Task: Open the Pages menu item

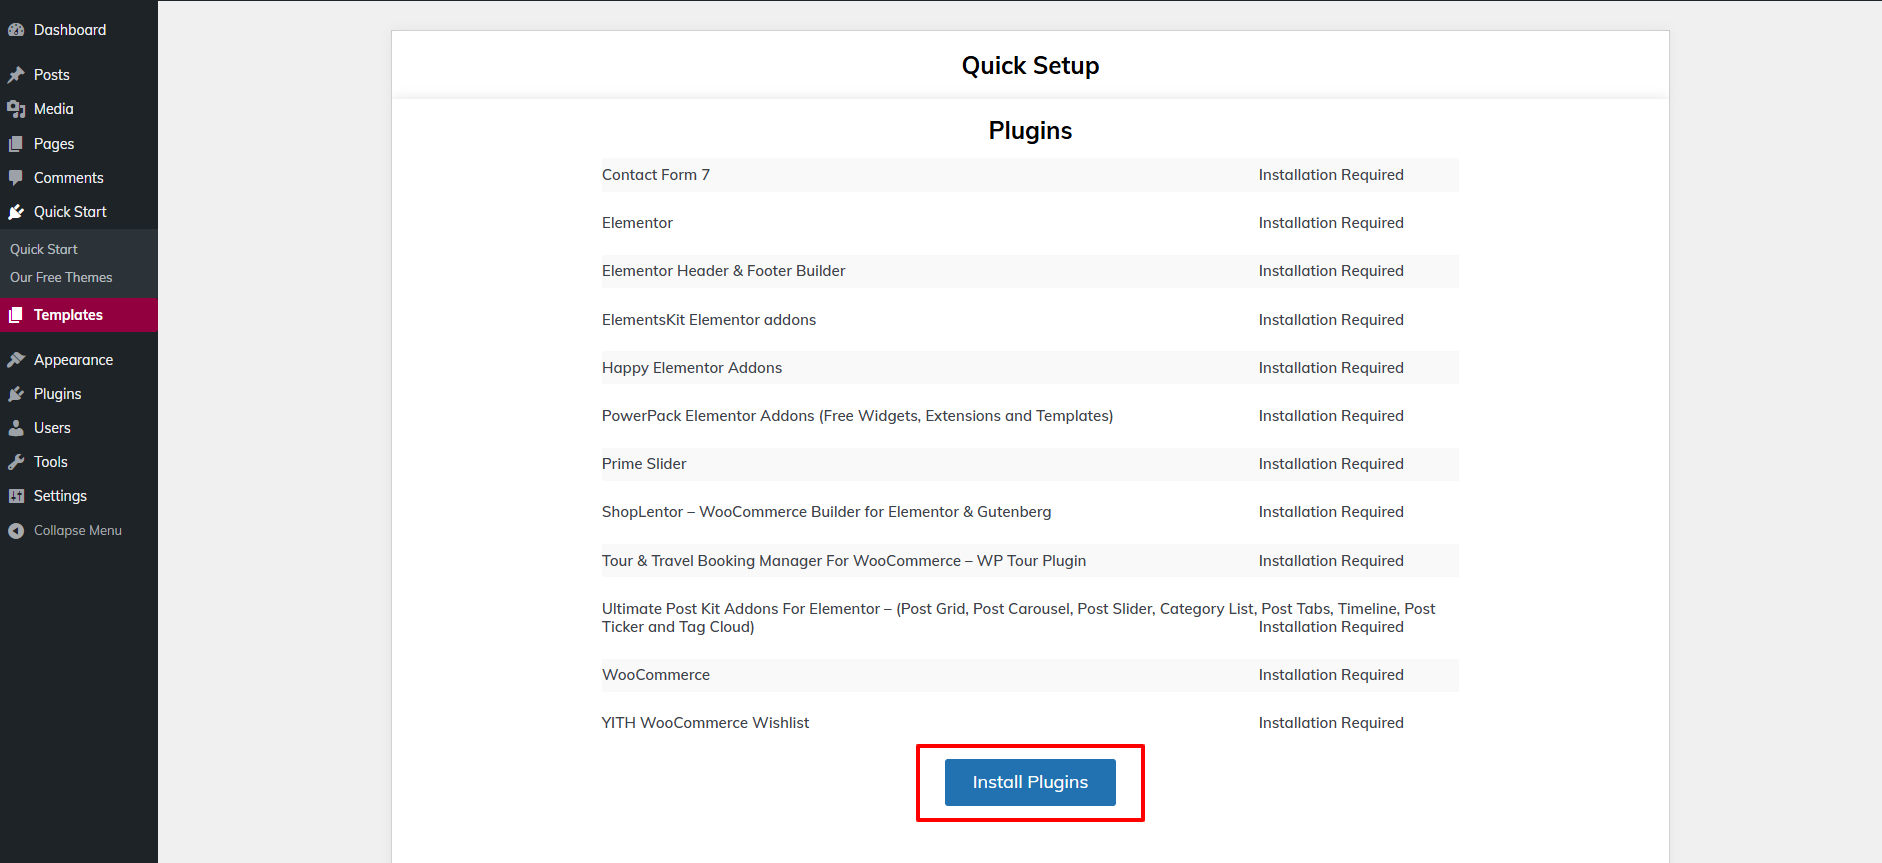Action: [x=79, y=144]
